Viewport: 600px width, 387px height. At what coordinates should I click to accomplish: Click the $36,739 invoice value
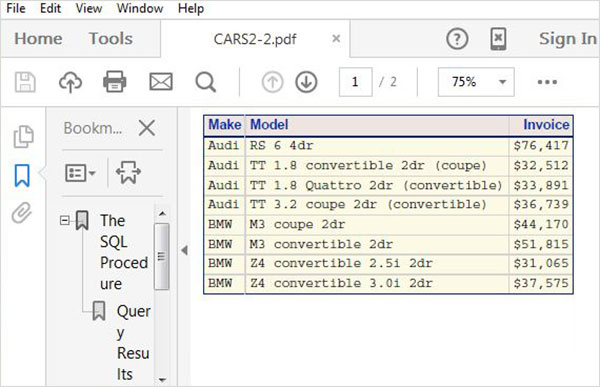(x=541, y=204)
